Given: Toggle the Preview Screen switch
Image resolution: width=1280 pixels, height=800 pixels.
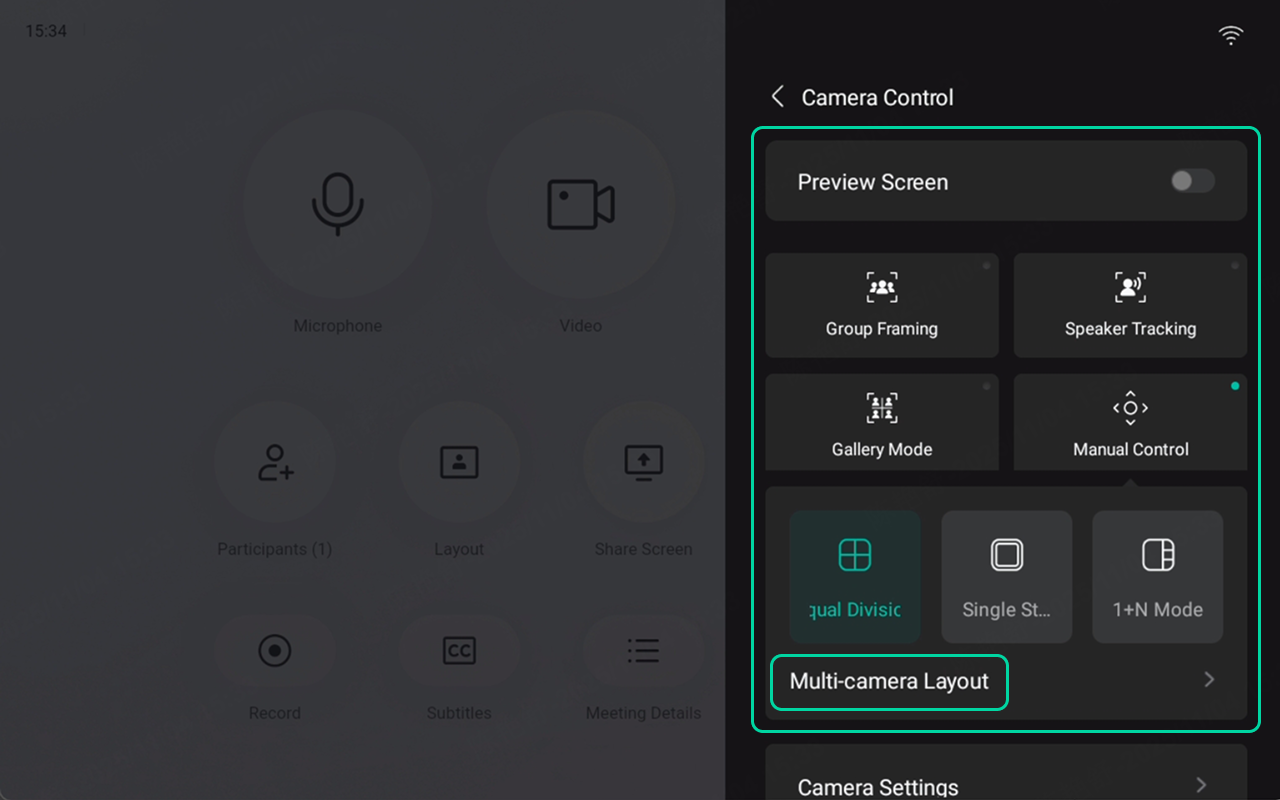Looking at the screenshot, I should (x=1192, y=181).
